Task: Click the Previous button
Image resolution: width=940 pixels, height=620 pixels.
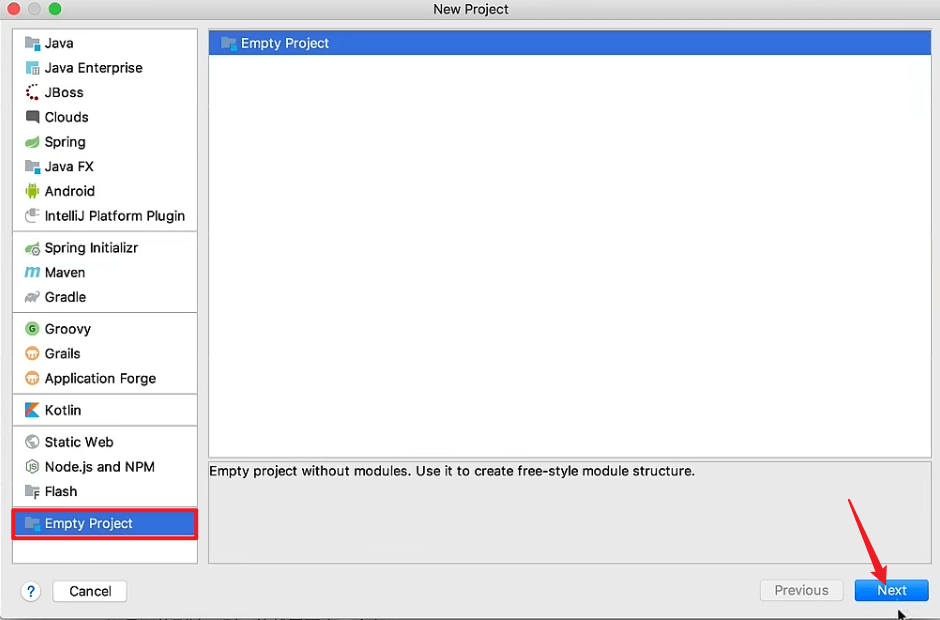Action: point(802,591)
